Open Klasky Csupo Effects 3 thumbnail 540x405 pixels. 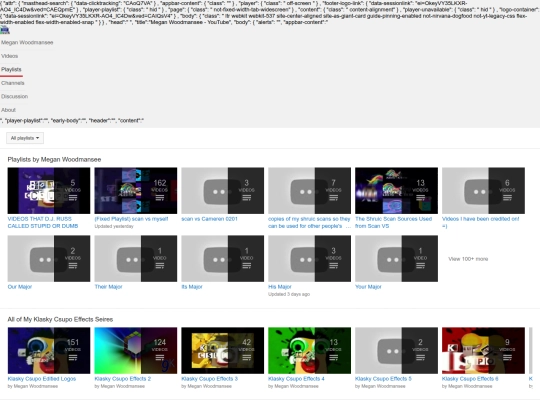click(x=222, y=351)
